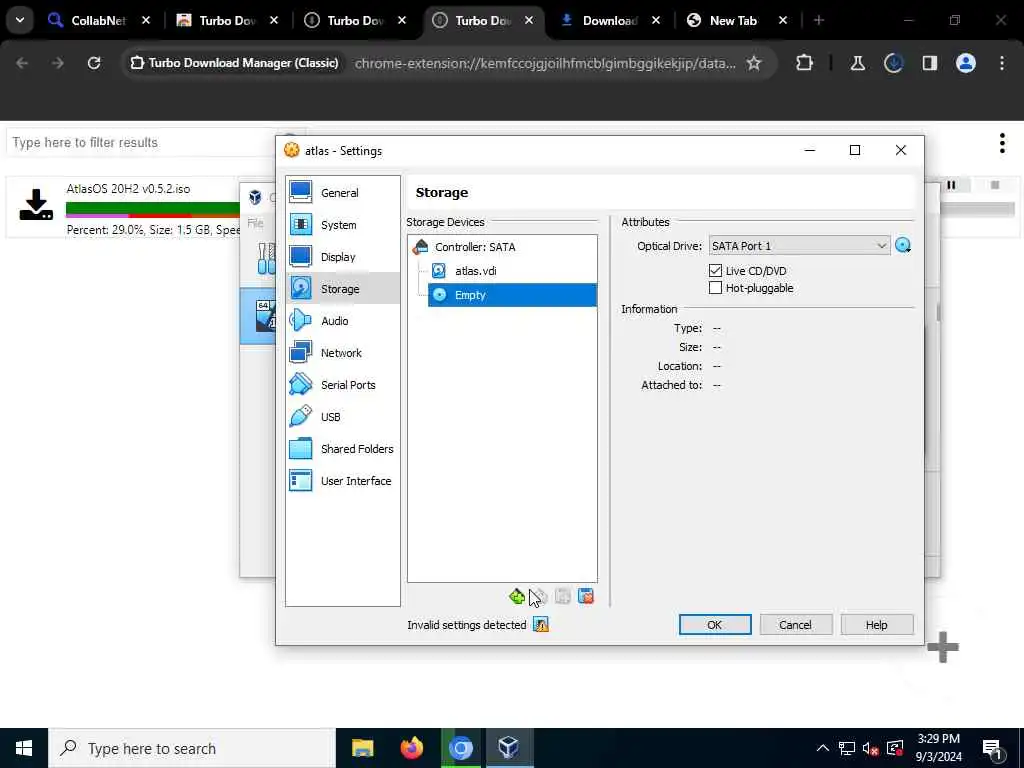Image resolution: width=1024 pixels, height=768 pixels.
Task: Open the notification center icon
Action: (x=992, y=749)
